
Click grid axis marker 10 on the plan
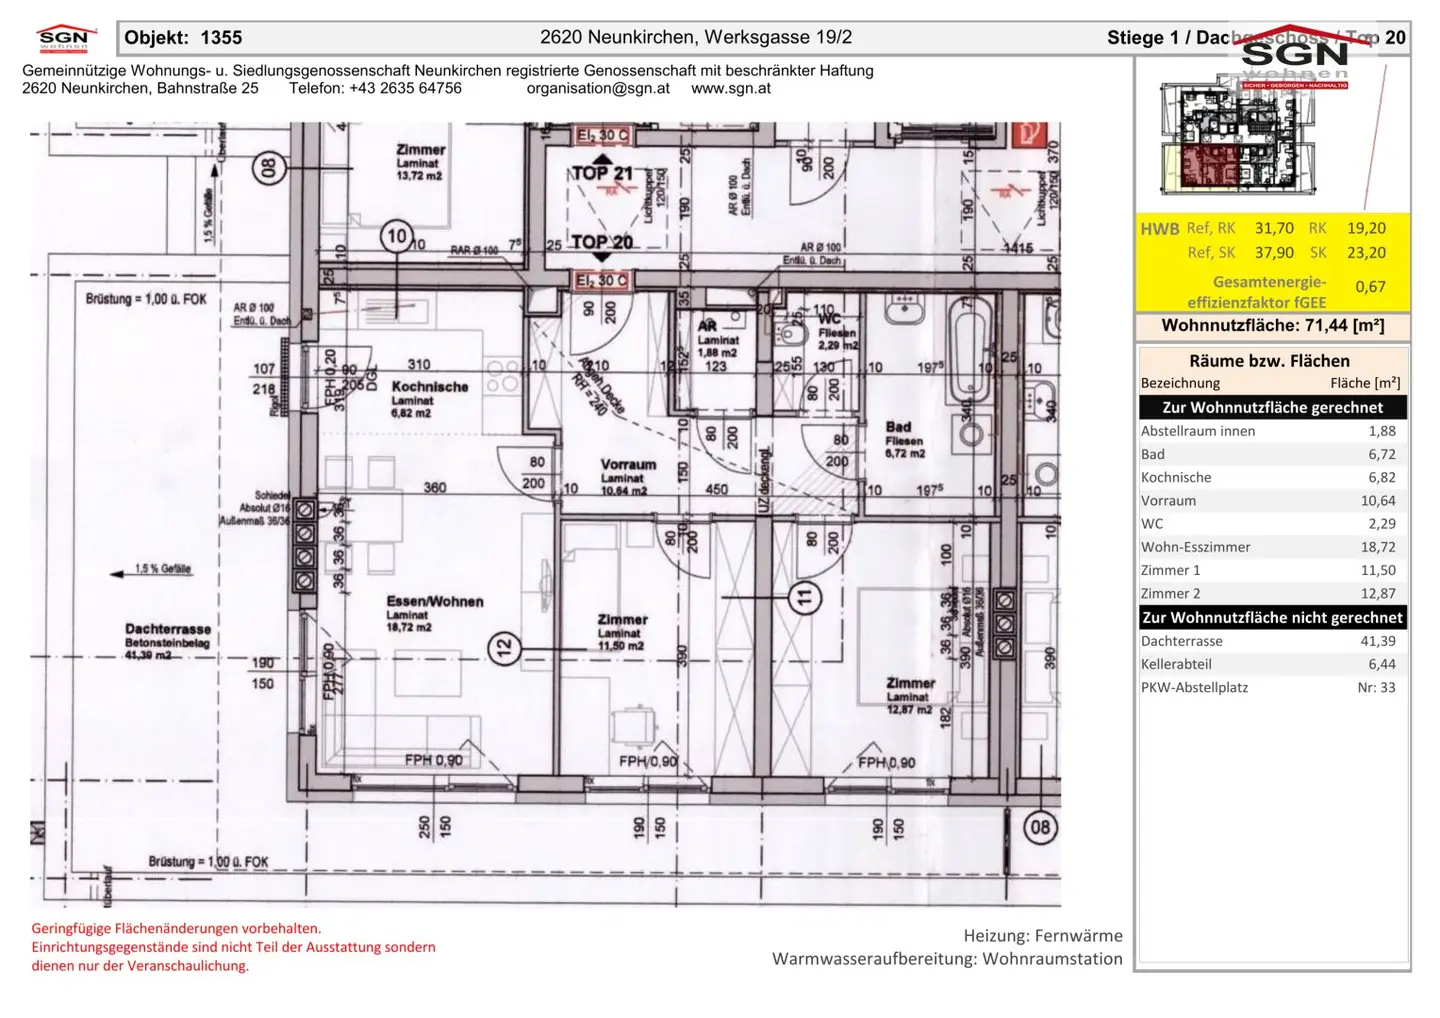tap(397, 236)
